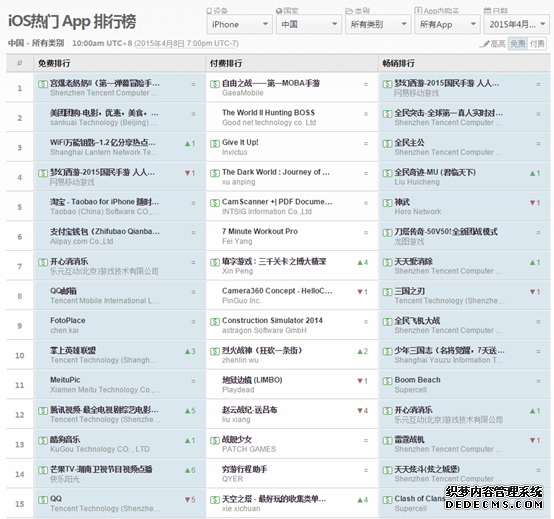The height and width of the screenshot is (519, 554).
Task: Open the 掌上英雄联盟 app page
Action: (73, 350)
